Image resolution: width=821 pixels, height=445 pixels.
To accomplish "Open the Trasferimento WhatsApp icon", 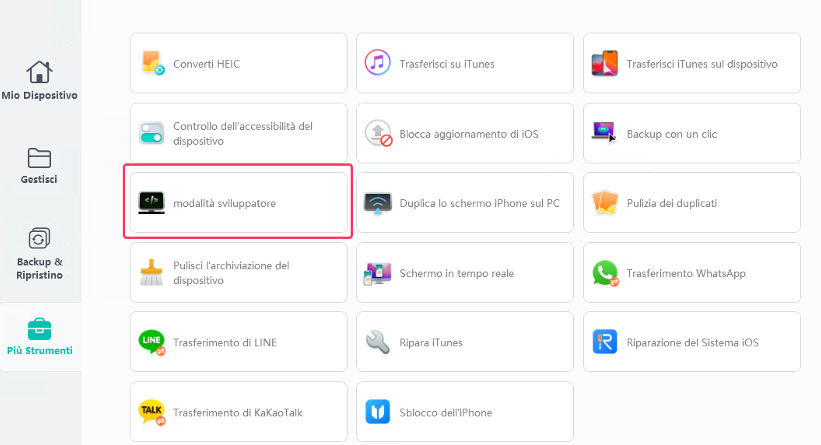I will (x=605, y=273).
